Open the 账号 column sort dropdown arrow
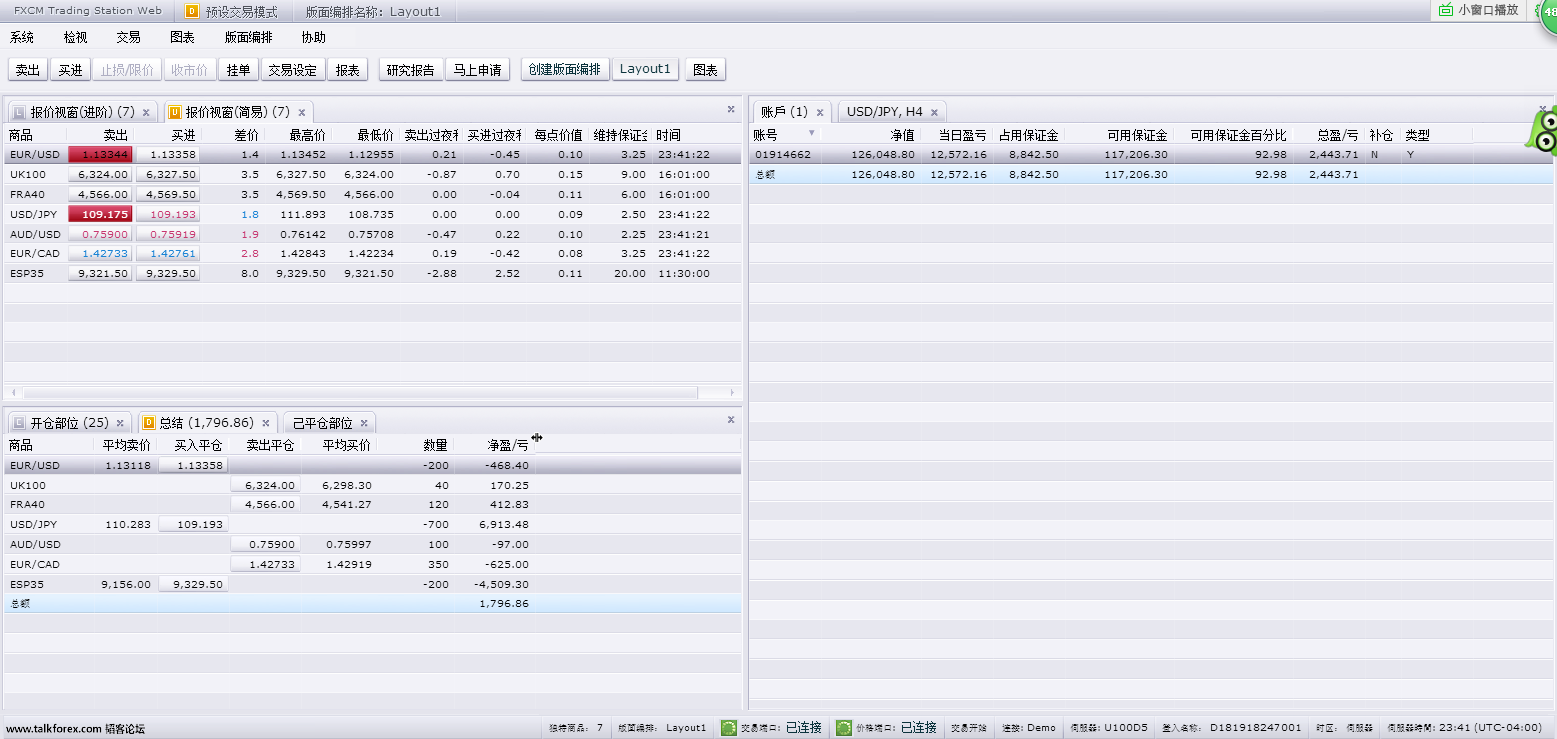1557x739 pixels. coord(811,134)
